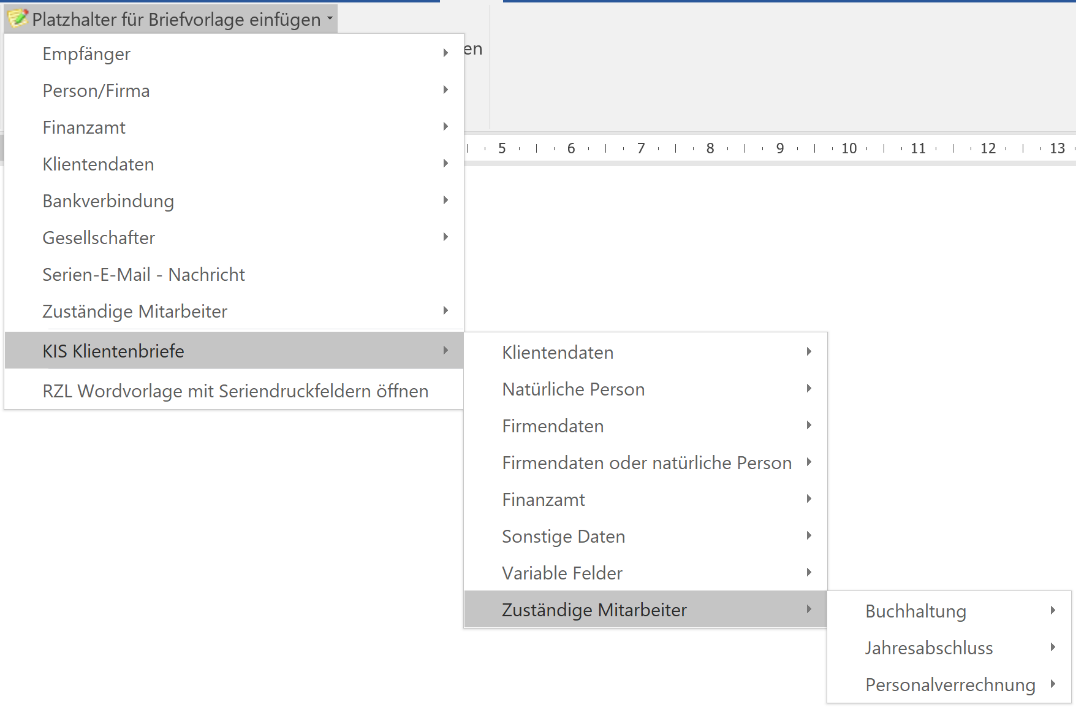Click RZL Wordvorlage mit Seriendruckfeldern öffnen

pos(235,391)
